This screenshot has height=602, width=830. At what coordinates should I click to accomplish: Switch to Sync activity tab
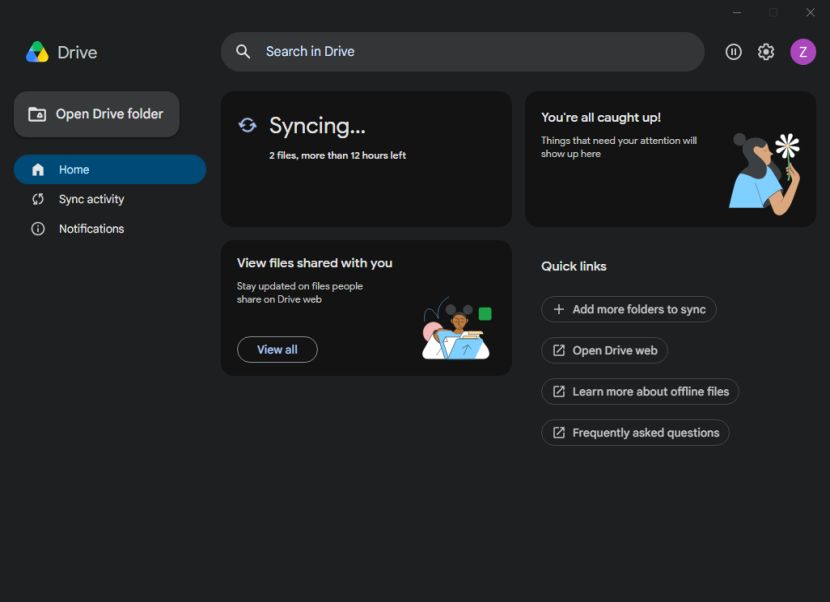110,199
